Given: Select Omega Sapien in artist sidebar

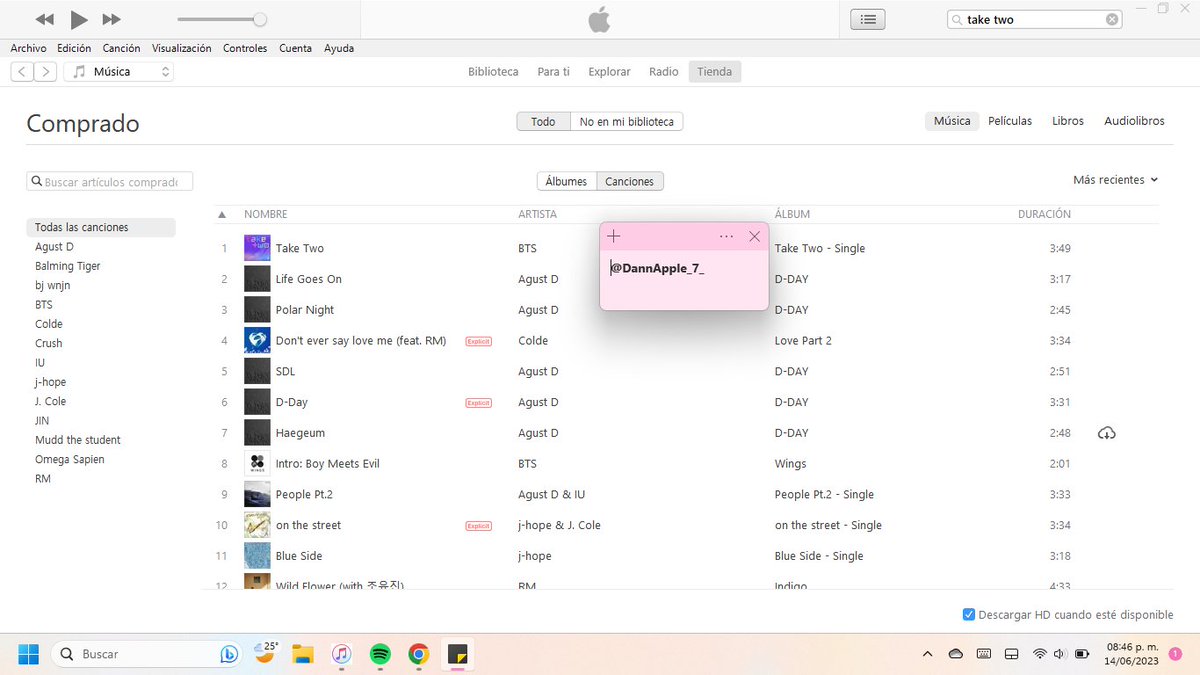Looking at the screenshot, I should (x=70, y=459).
